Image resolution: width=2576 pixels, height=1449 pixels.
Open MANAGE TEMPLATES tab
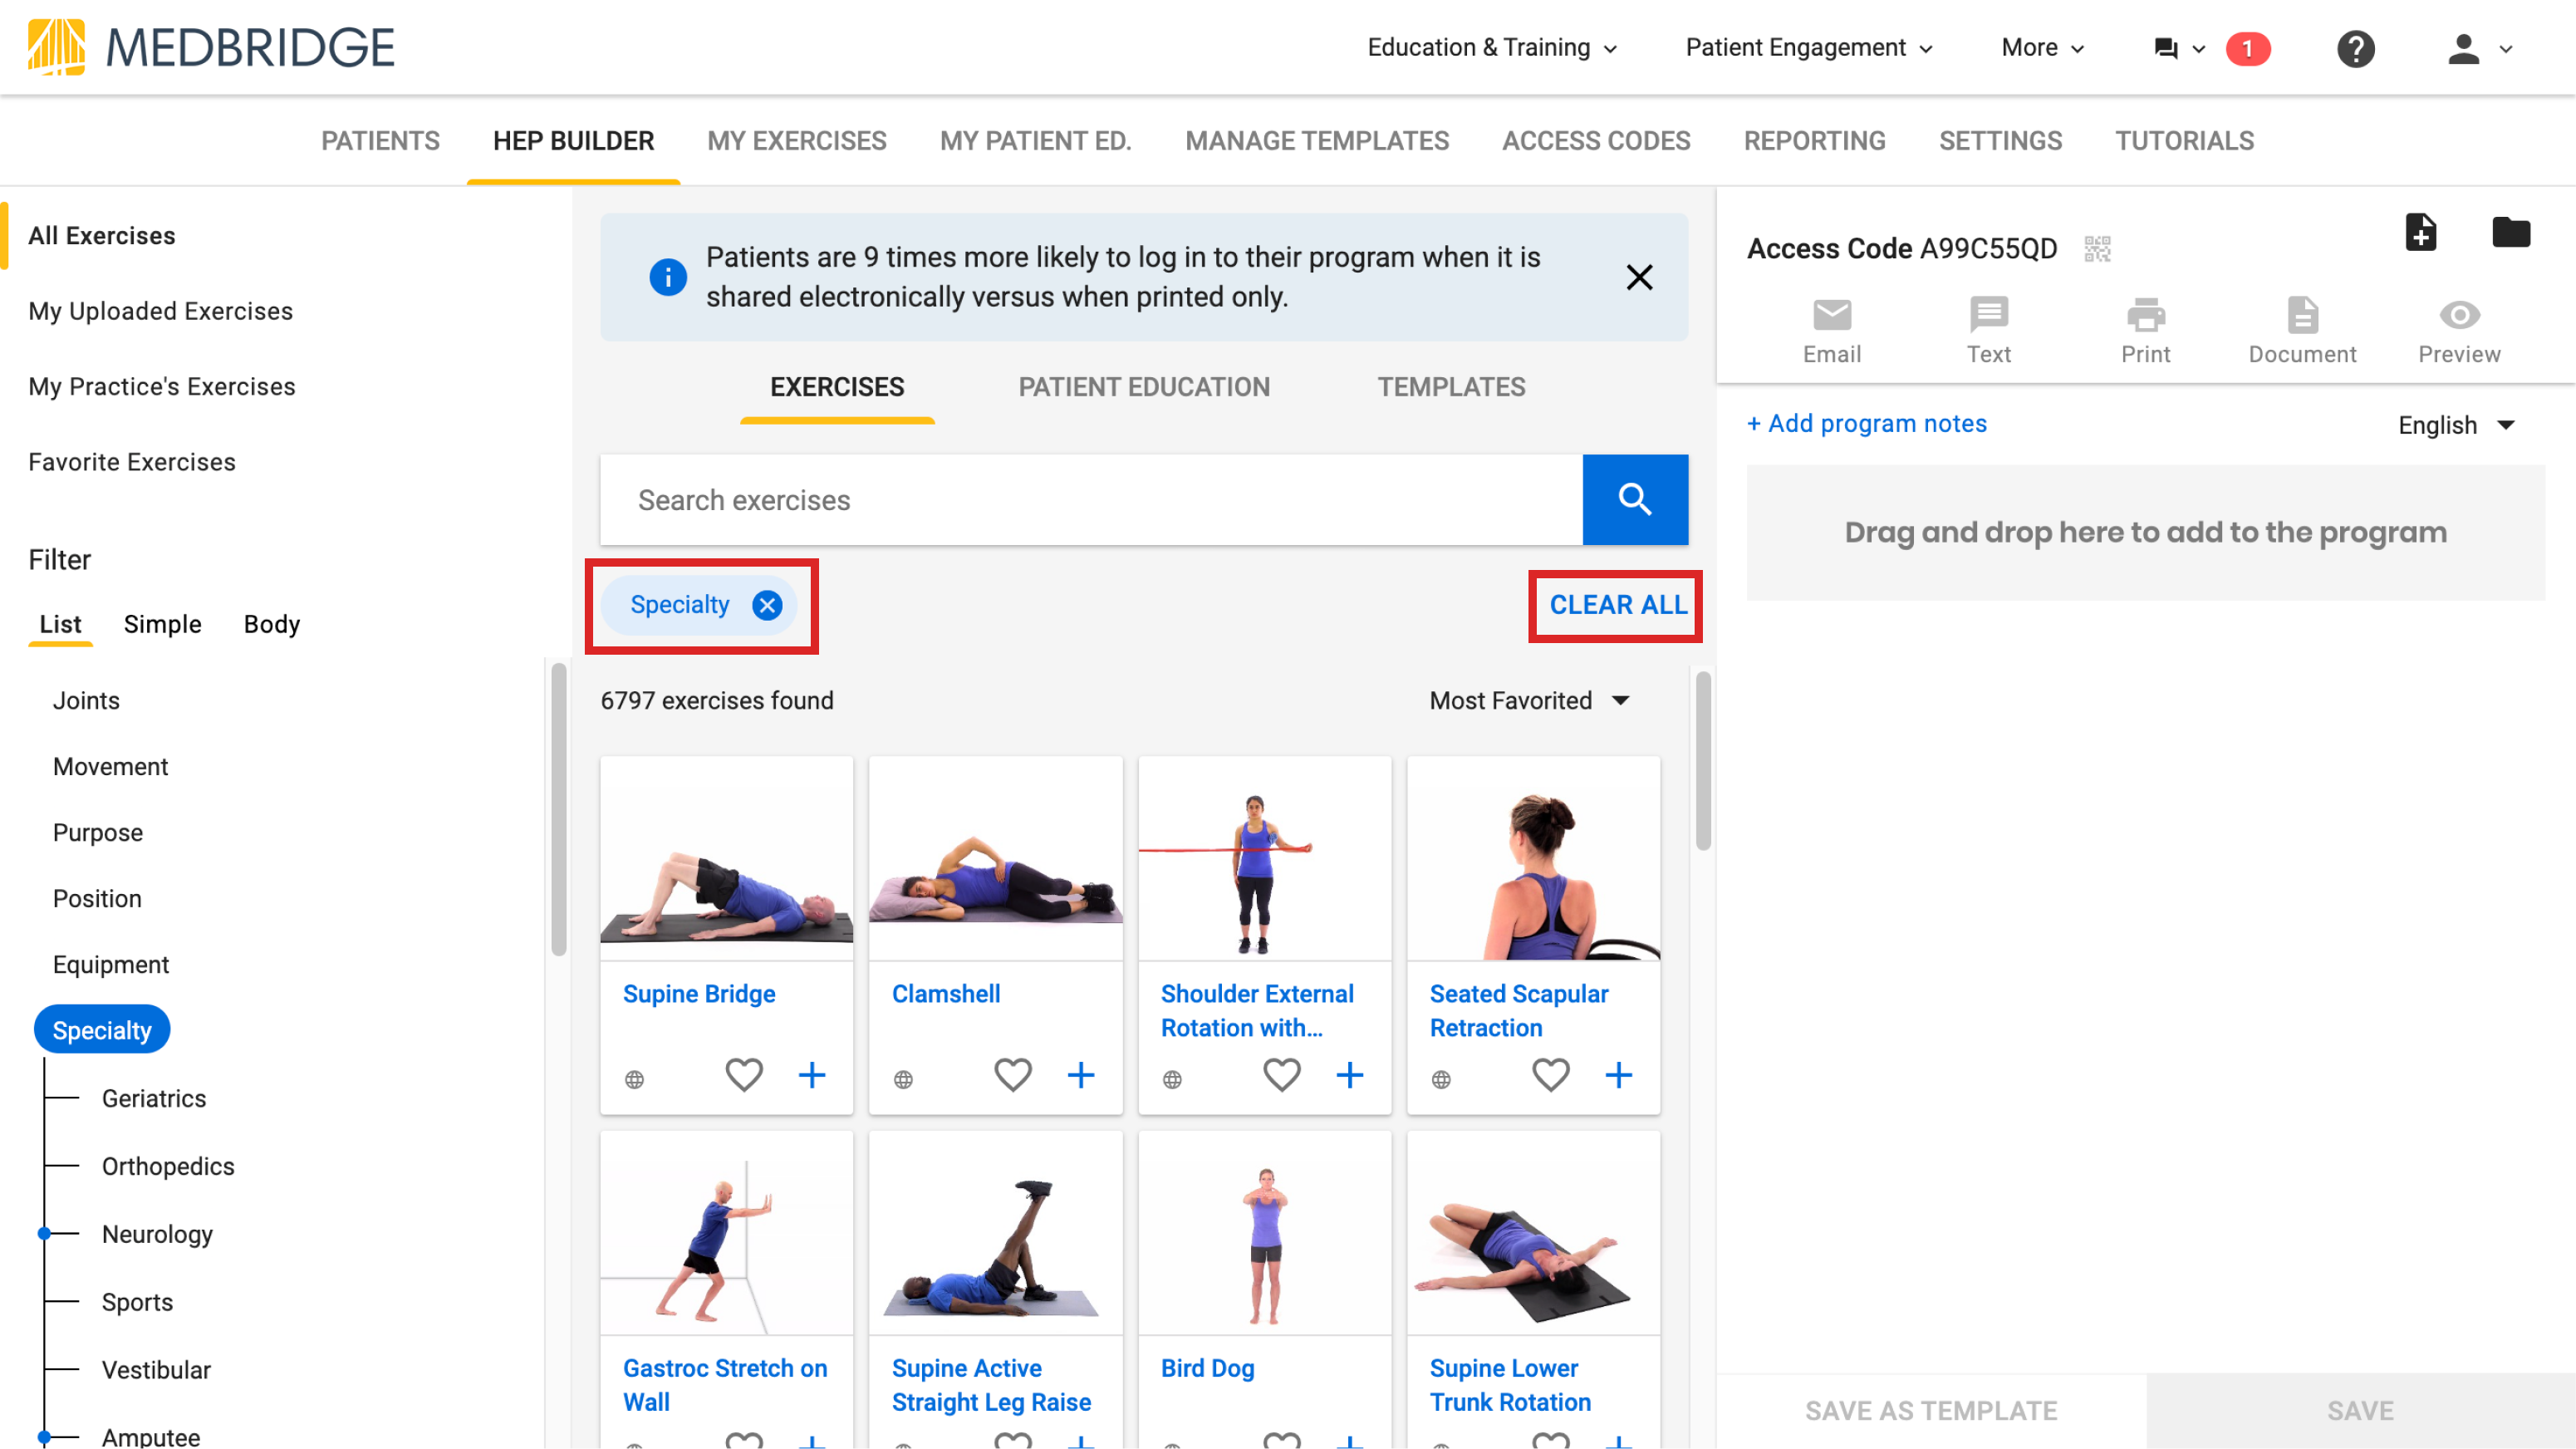click(x=1316, y=141)
